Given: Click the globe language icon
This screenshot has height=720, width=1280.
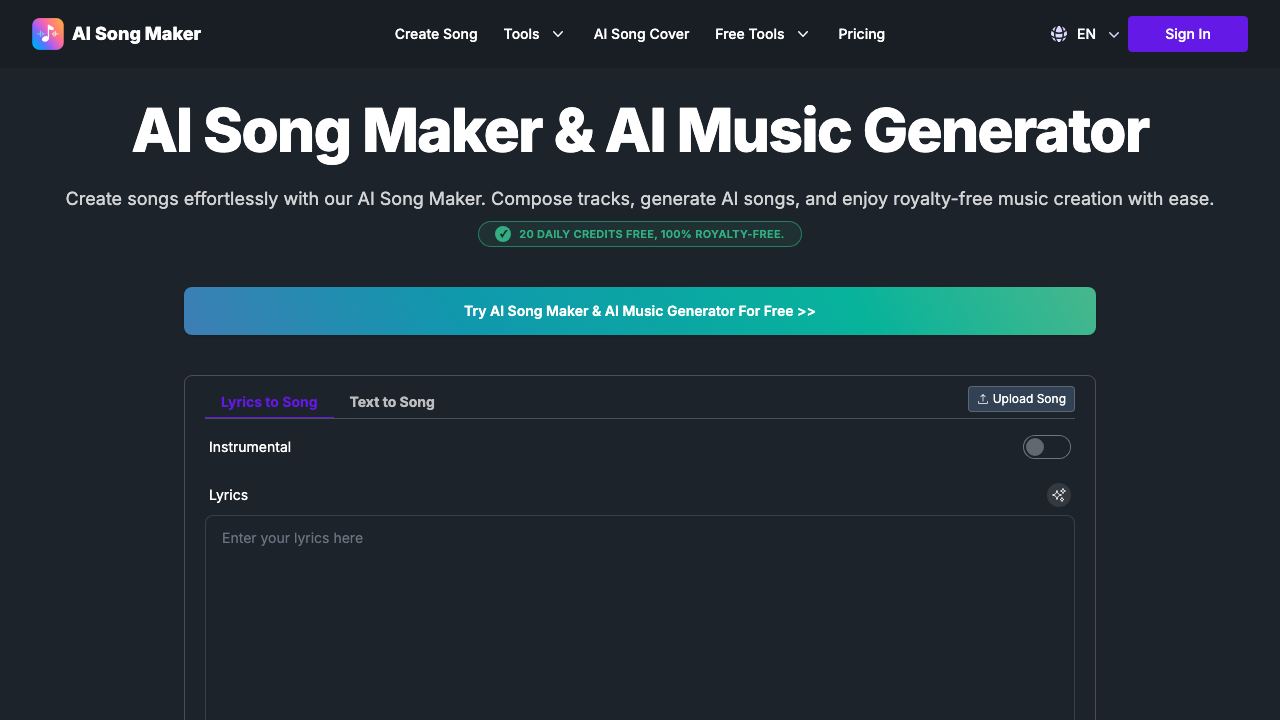Looking at the screenshot, I should [x=1059, y=34].
